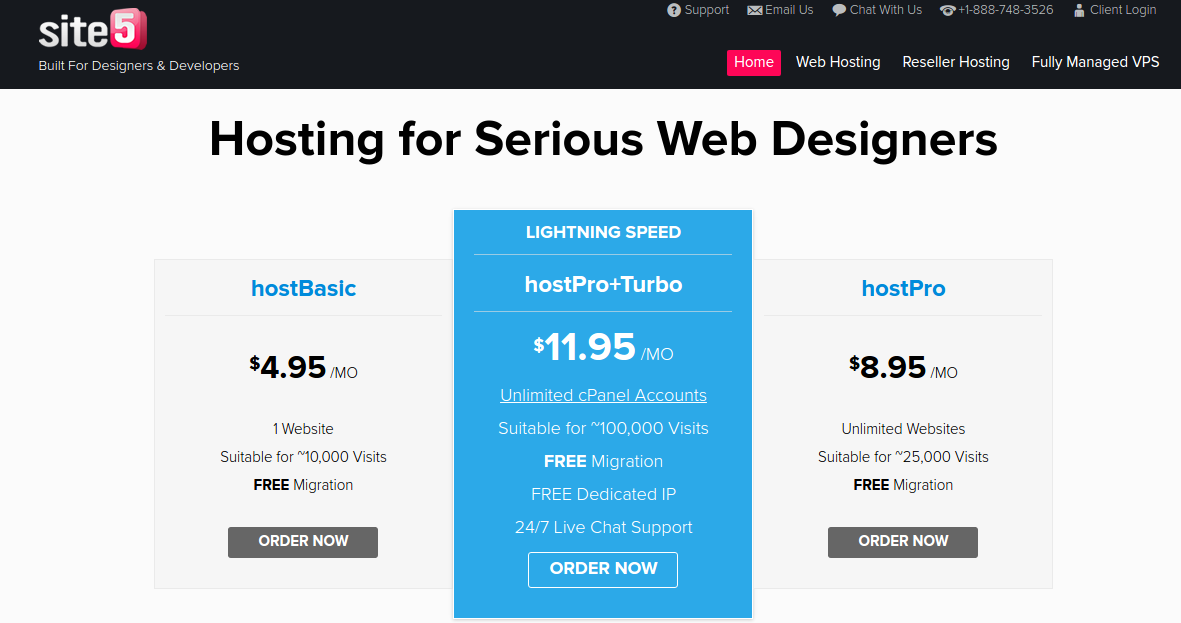Click the Client Login person icon
1181x623 pixels.
pyautogui.click(x=1079, y=10)
